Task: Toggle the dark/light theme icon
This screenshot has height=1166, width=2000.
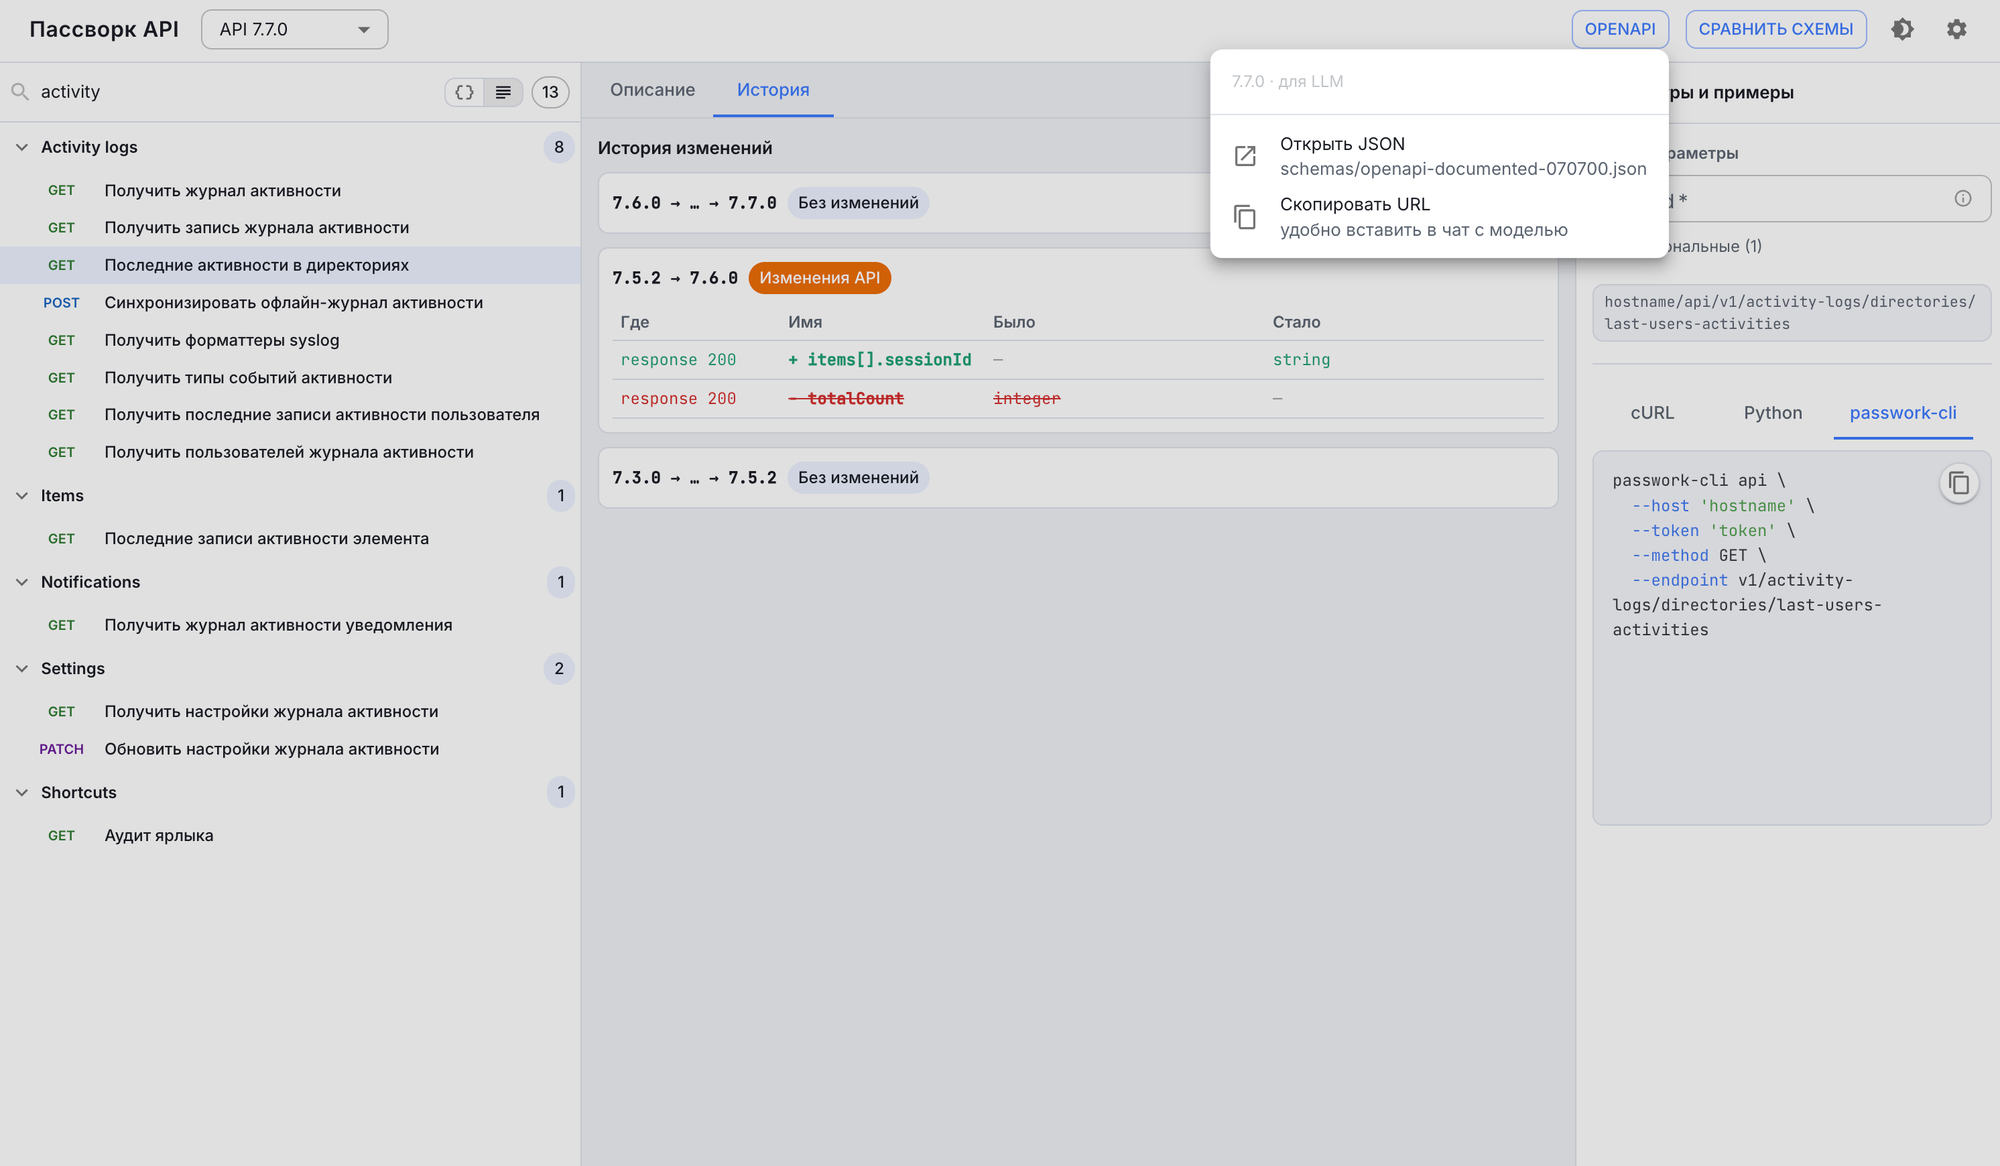Action: click(1902, 29)
